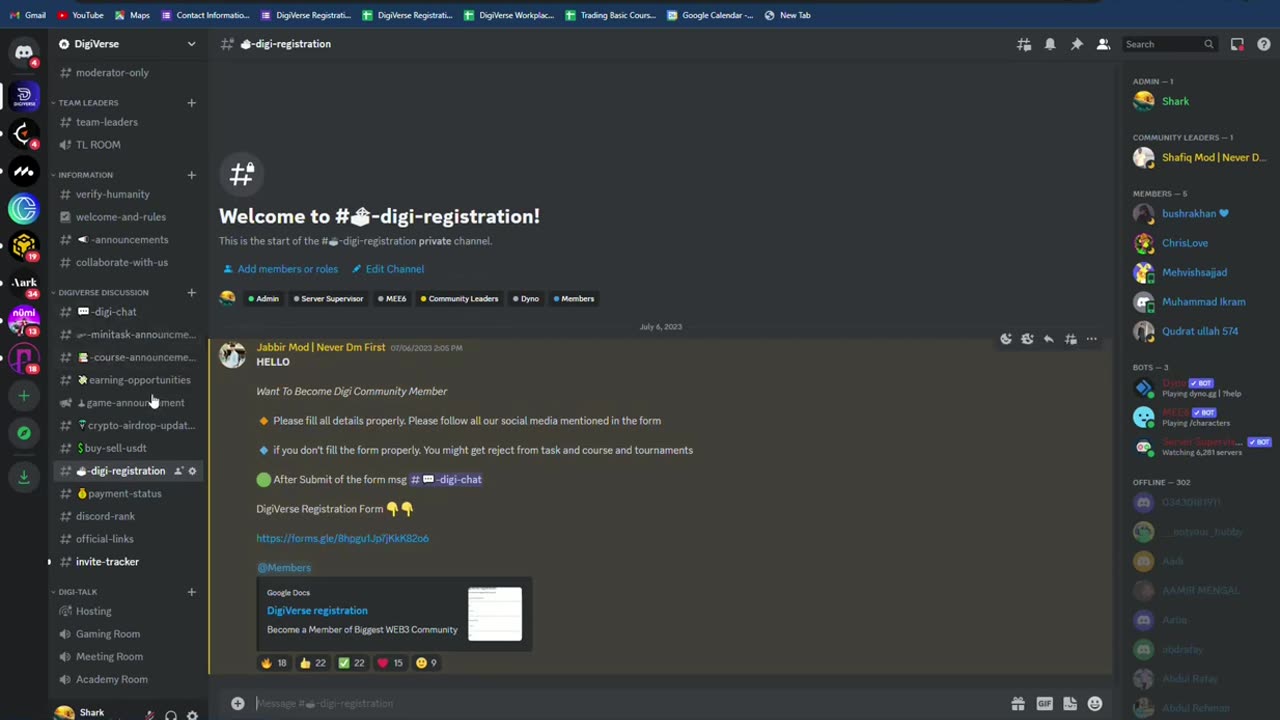The height and width of the screenshot is (720, 1280).
Task: Open sticker picker in message bar
Action: [1070, 703]
